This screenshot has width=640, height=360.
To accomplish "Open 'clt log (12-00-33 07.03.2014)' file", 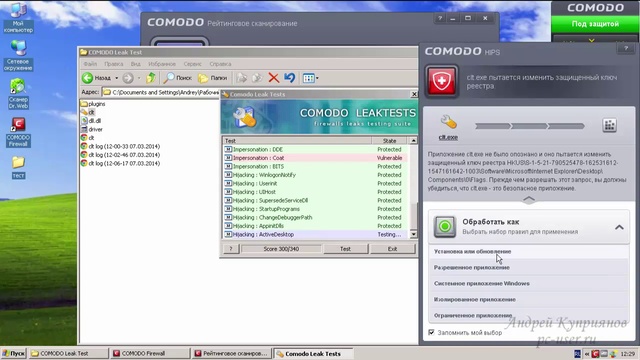I will pyautogui.click(x=120, y=146).
